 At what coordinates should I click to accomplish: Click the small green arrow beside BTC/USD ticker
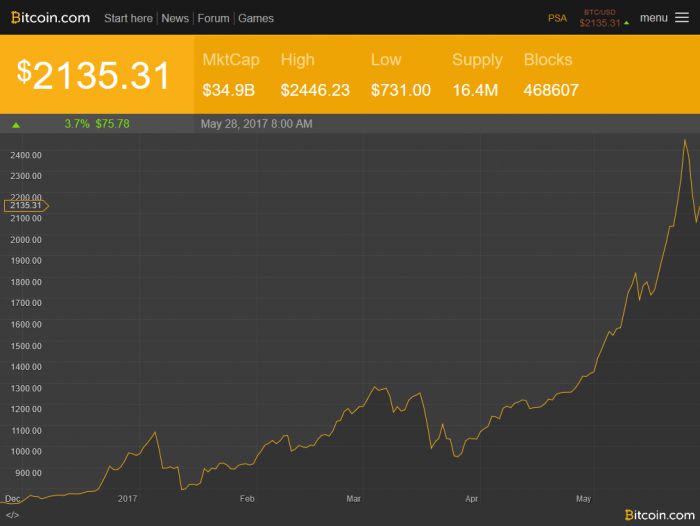pyautogui.click(x=627, y=23)
